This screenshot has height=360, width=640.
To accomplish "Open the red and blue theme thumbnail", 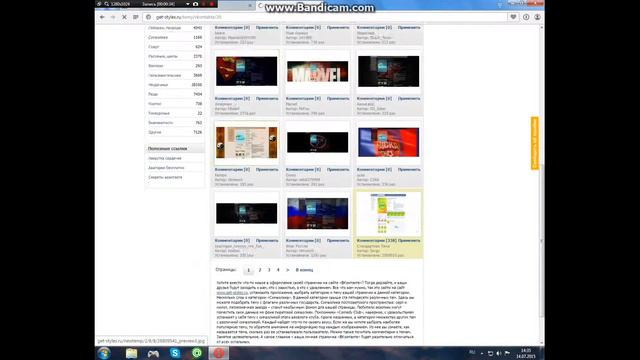I will [389, 142].
